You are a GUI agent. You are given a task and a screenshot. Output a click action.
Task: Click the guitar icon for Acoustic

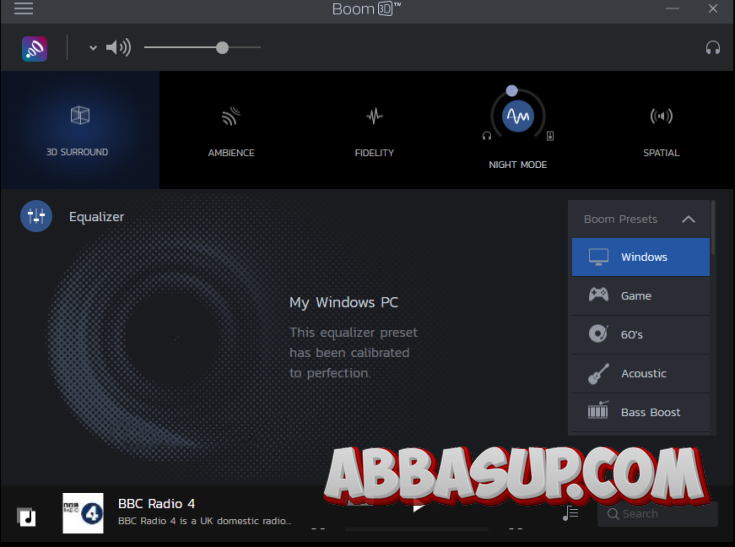pos(599,374)
